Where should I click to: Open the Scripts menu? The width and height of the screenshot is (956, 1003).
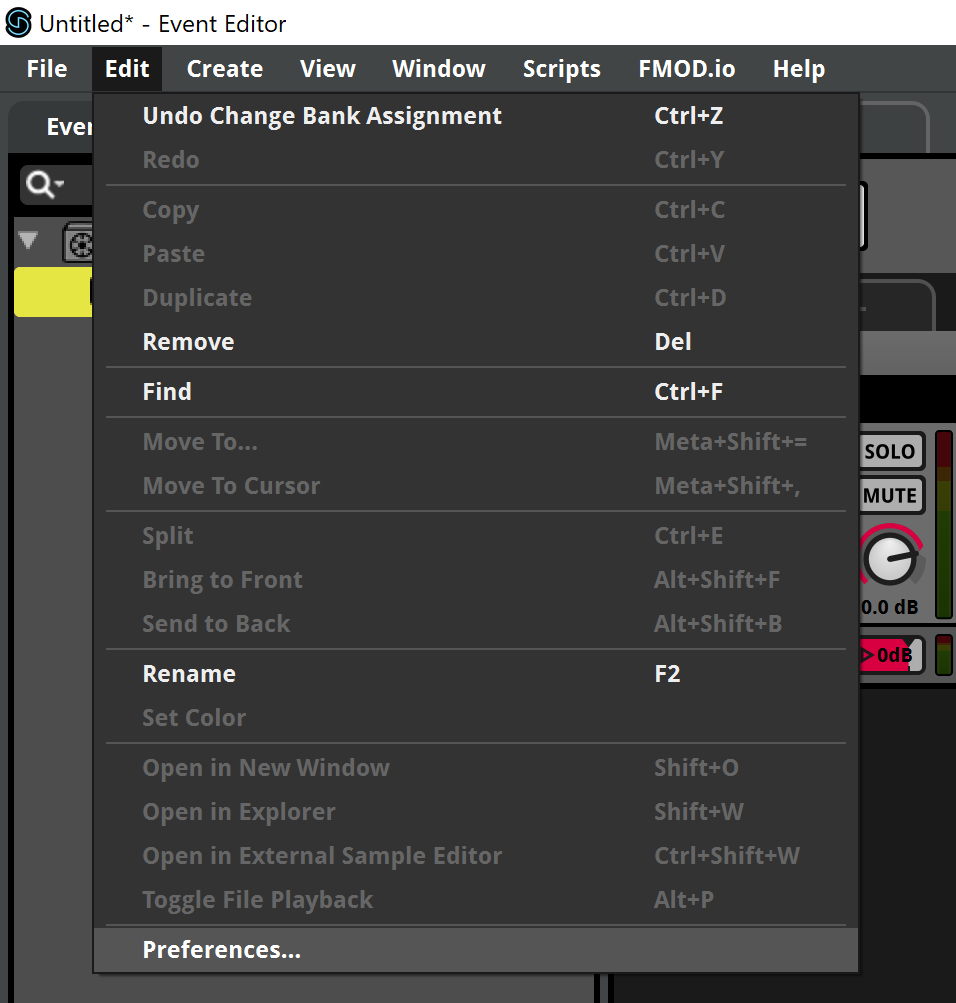(561, 68)
